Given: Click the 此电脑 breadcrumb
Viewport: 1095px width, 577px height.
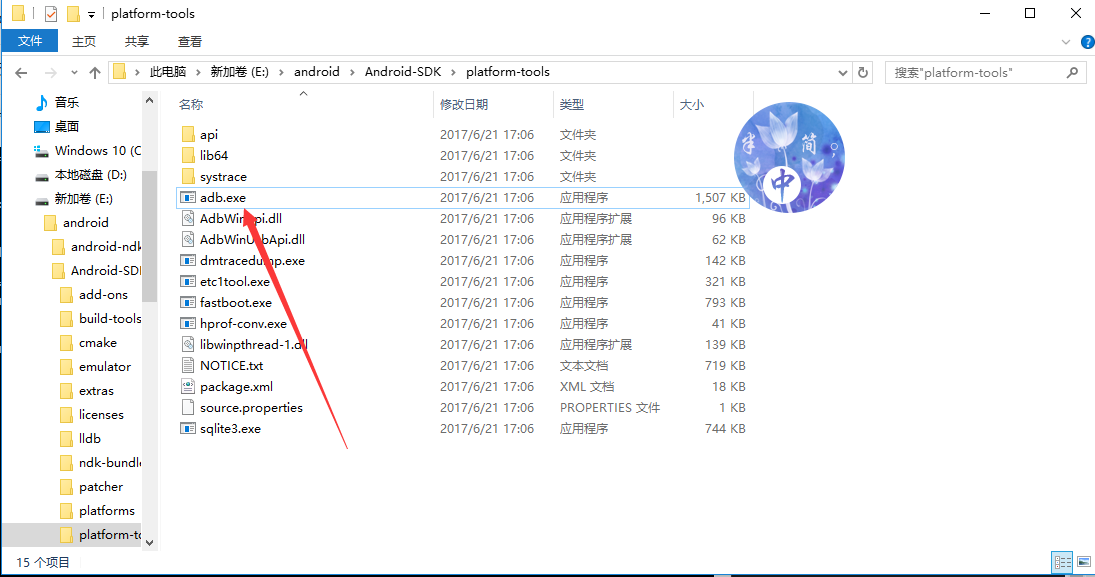Looking at the screenshot, I should [x=168, y=72].
